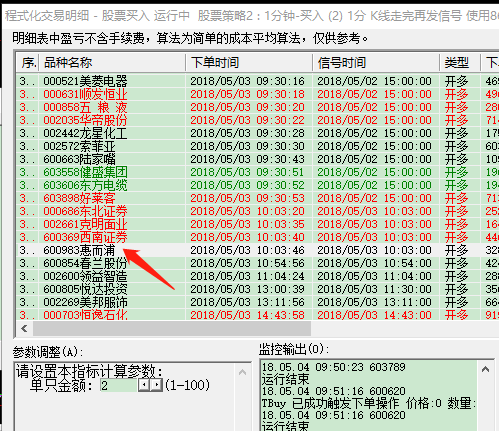Select row 600983惠而浦
The image size is (499, 431).
click(x=257, y=250)
